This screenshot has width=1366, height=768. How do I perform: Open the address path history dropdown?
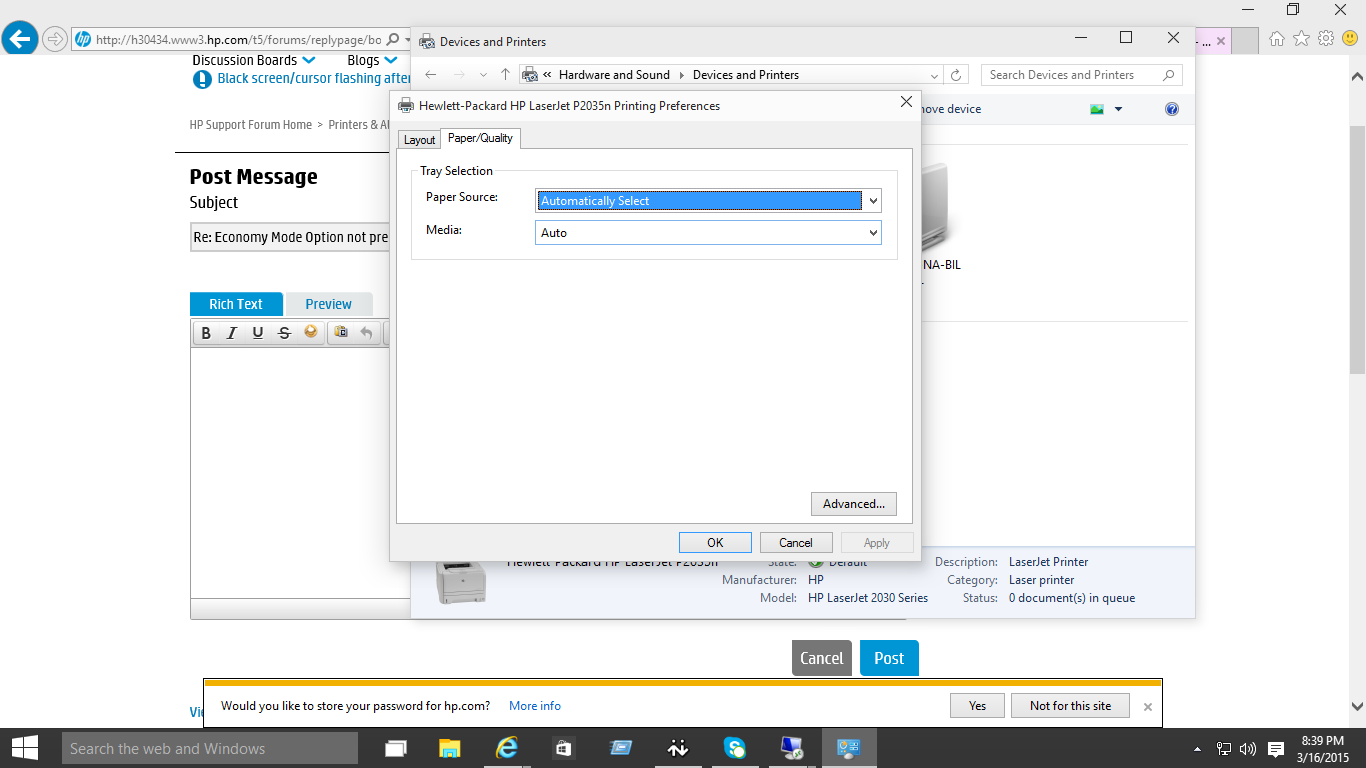click(934, 75)
